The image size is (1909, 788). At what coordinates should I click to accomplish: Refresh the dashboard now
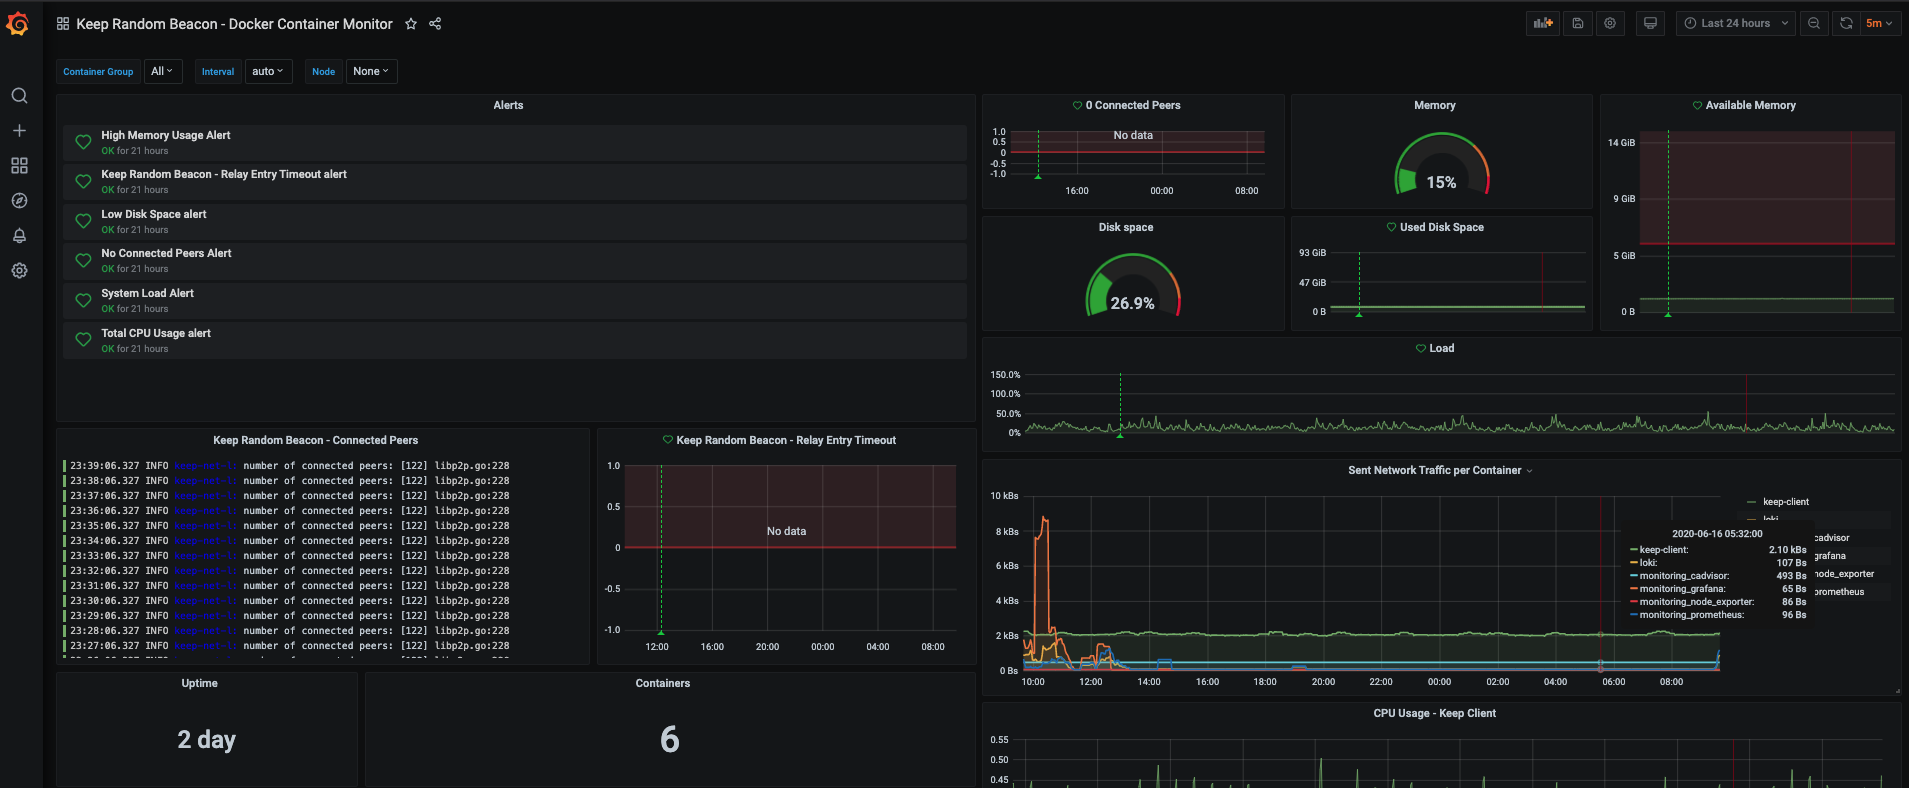click(x=1846, y=23)
